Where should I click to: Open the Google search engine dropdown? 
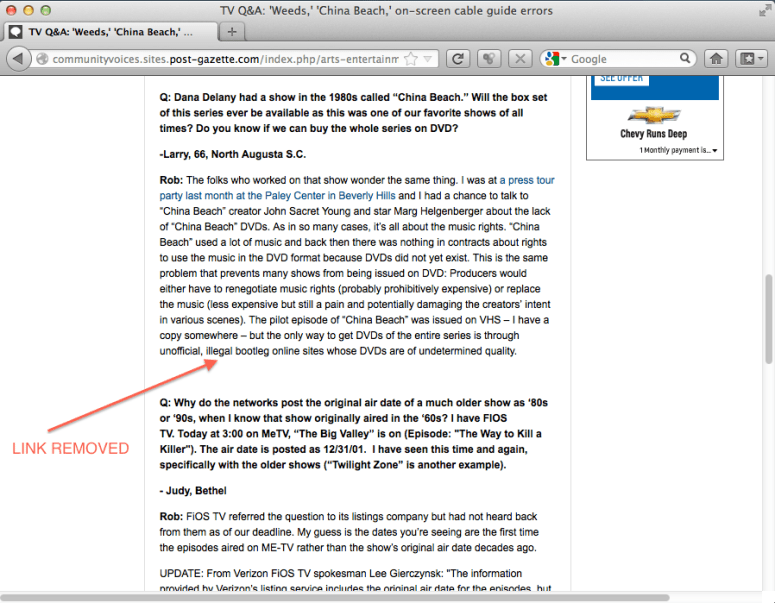(x=555, y=59)
